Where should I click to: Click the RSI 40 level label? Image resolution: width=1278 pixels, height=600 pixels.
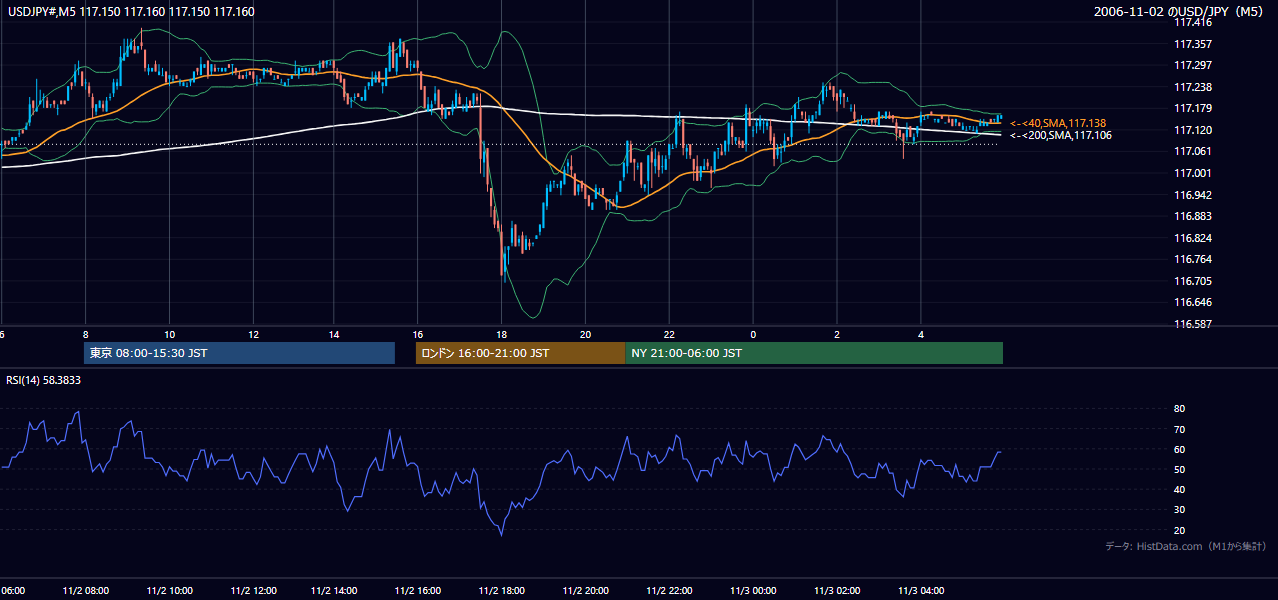(x=1179, y=489)
